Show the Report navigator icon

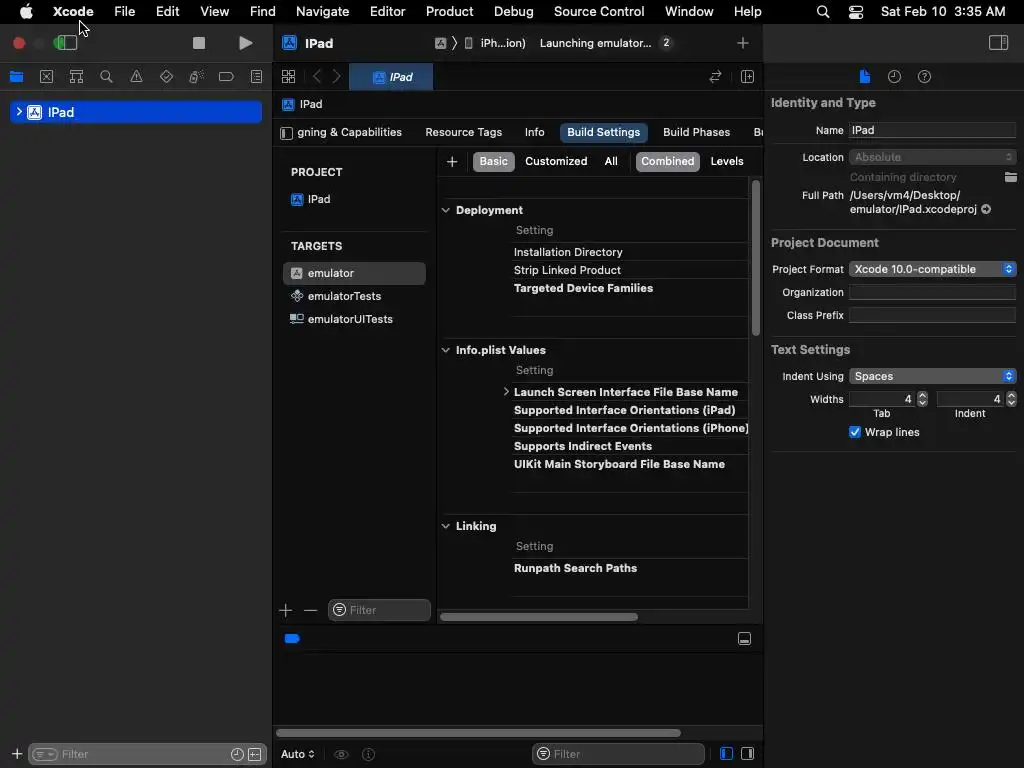pos(257,76)
